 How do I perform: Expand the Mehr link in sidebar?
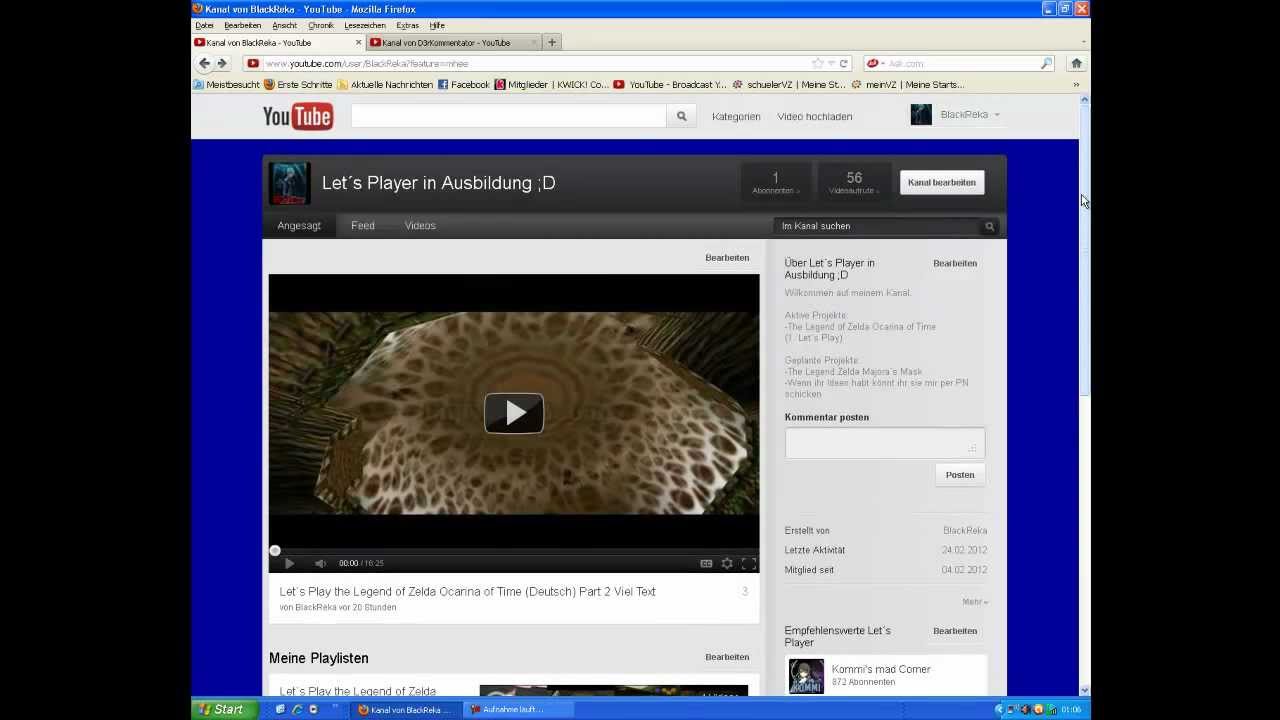[x=975, y=602]
